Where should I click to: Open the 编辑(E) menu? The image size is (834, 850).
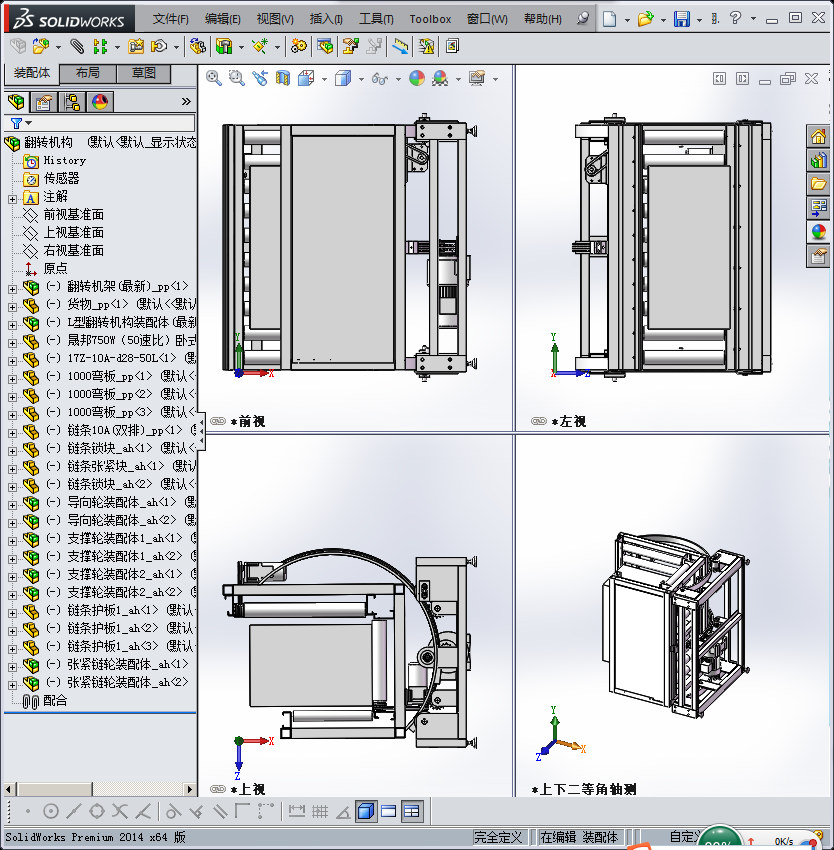tap(223, 19)
